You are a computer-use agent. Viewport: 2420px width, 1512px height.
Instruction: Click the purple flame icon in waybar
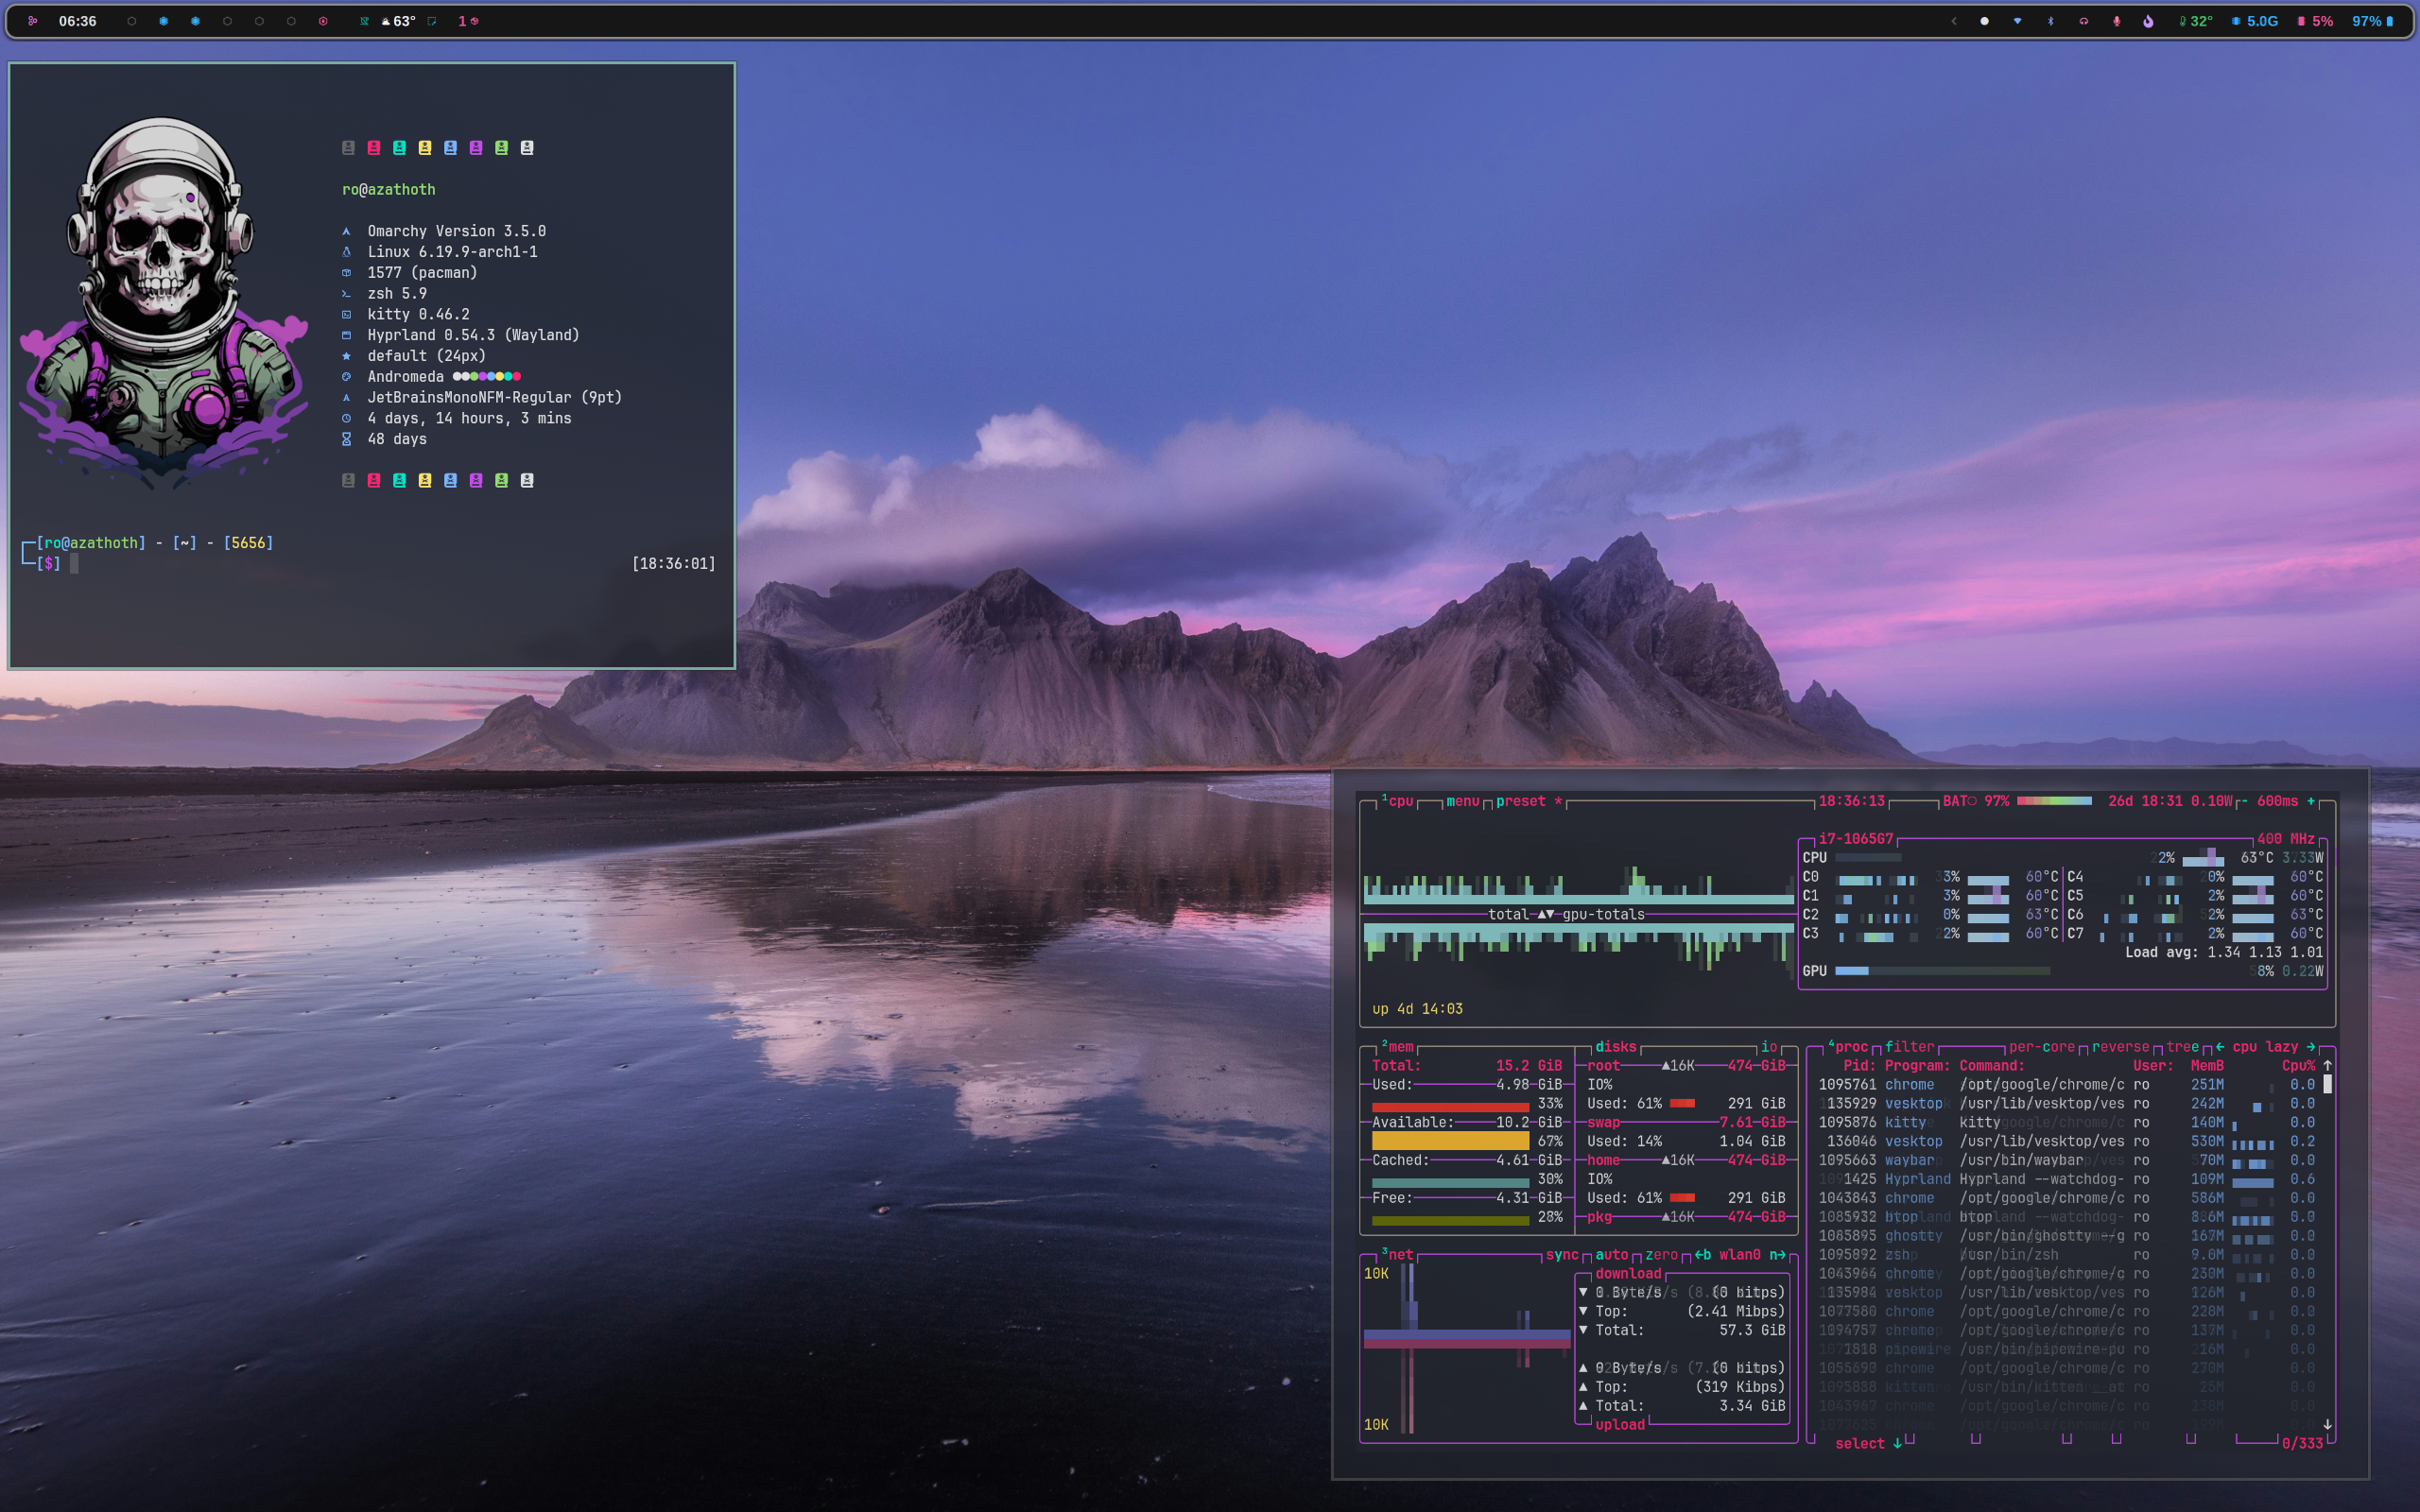tap(2148, 21)
